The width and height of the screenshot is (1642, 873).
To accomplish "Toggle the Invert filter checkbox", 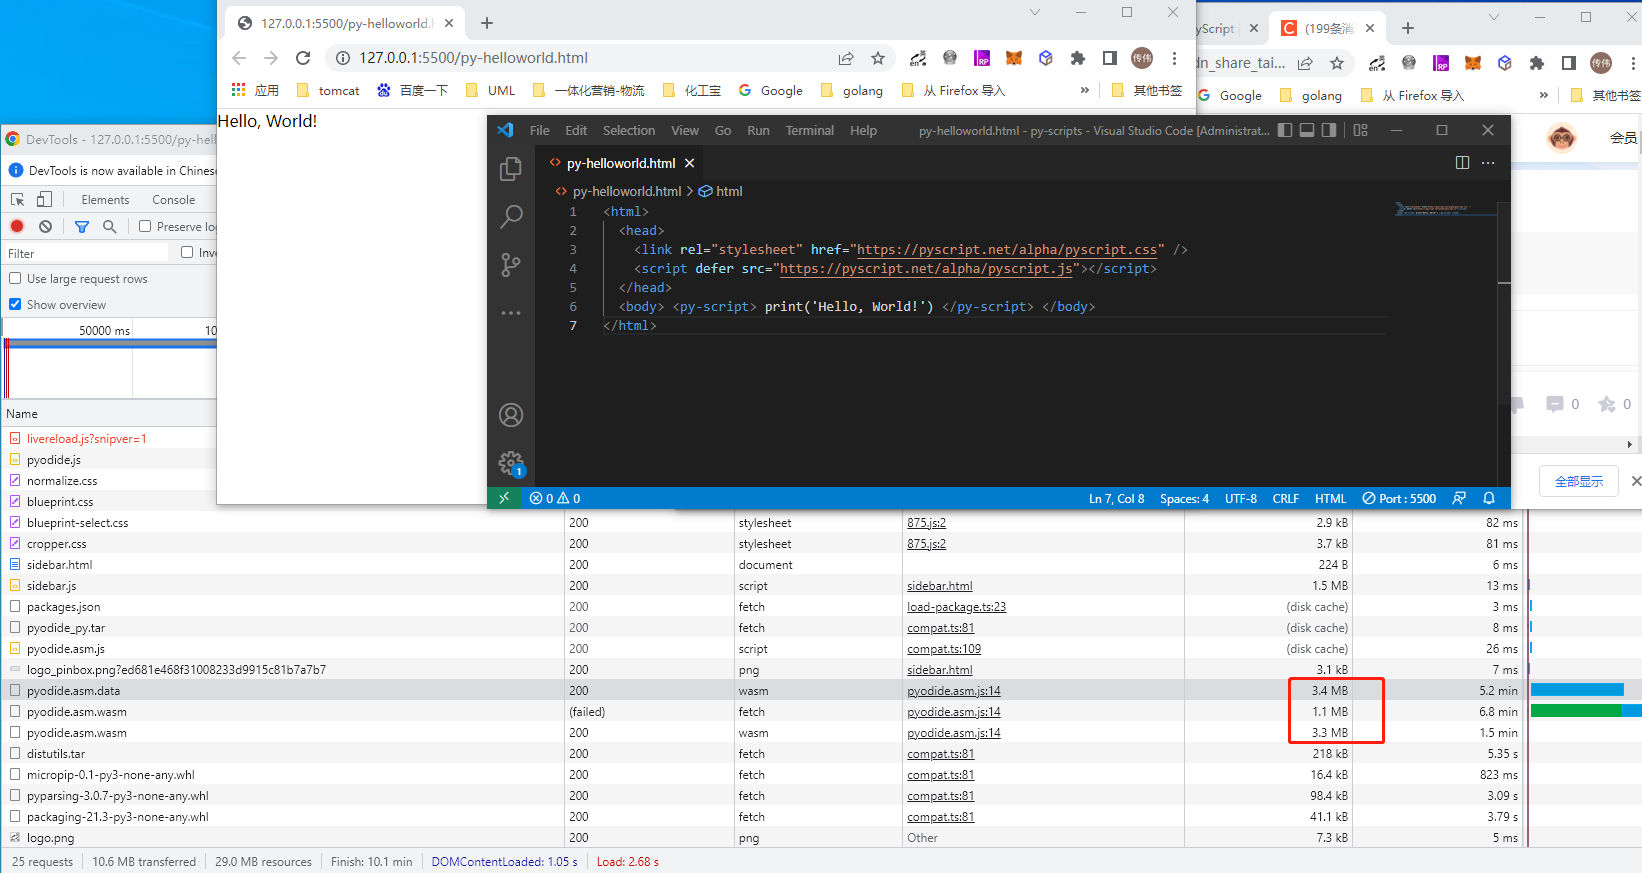I will [187, 252].
